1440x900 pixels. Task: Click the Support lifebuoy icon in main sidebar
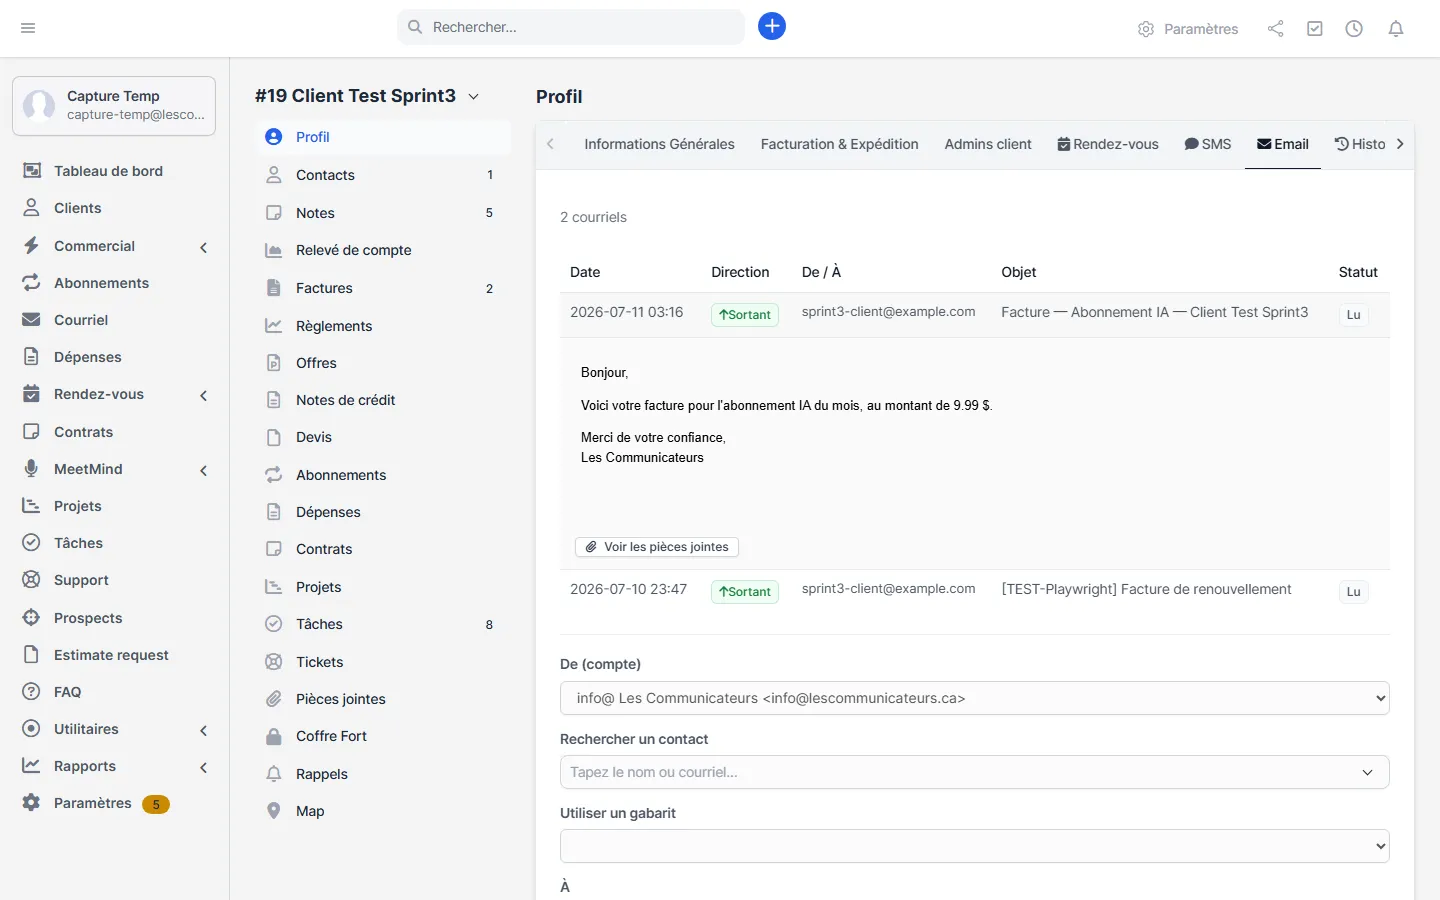coord(32,580)
